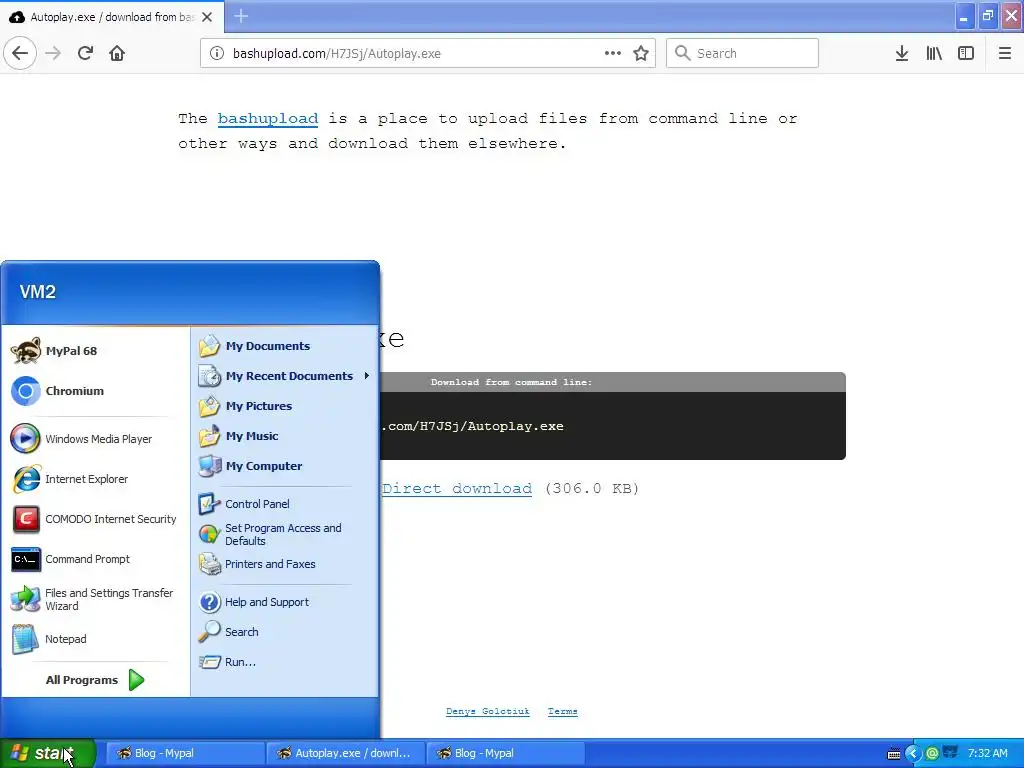Screen dimensions: 1024x768
Task: Go to the browser home page
Action: pos(117,53)
